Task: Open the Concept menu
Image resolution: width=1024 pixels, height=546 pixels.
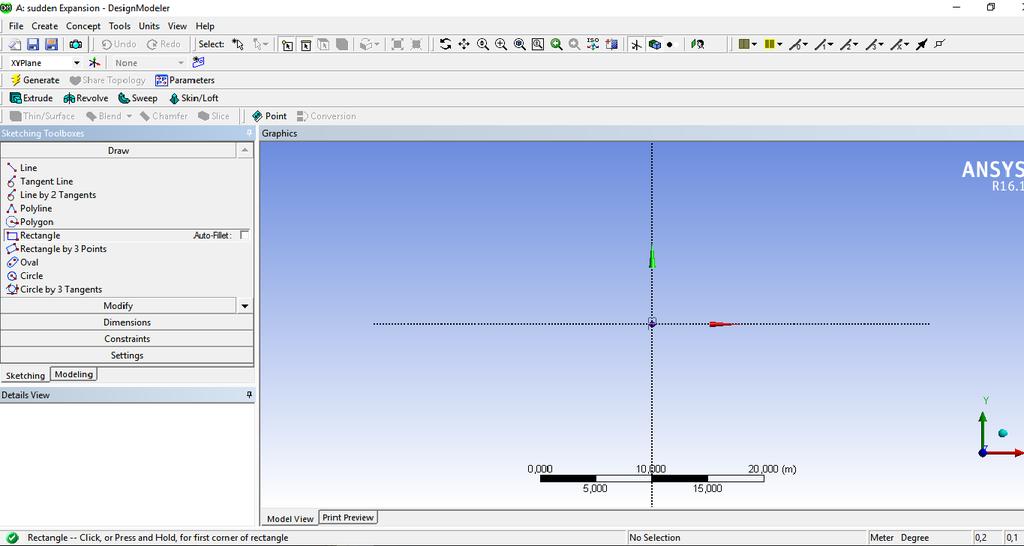Action: tap(83, 26)
